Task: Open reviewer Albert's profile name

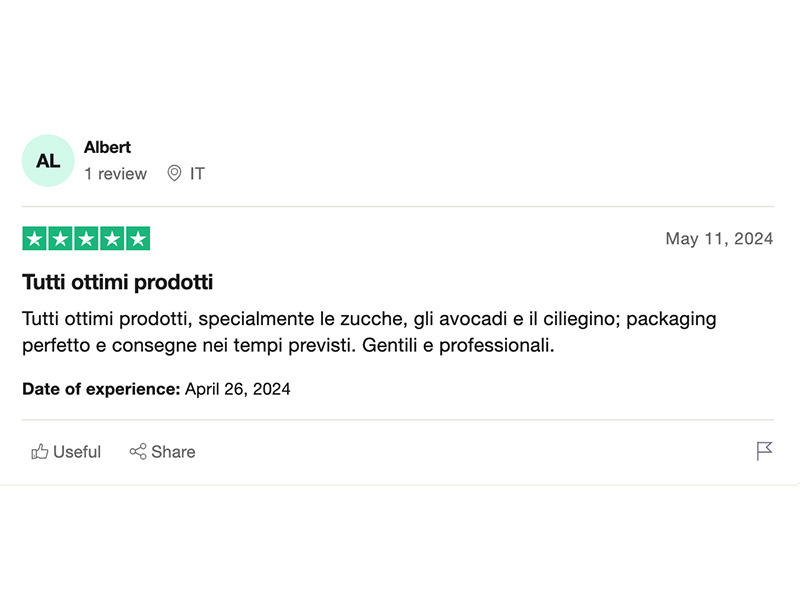Action: [107, 147]
